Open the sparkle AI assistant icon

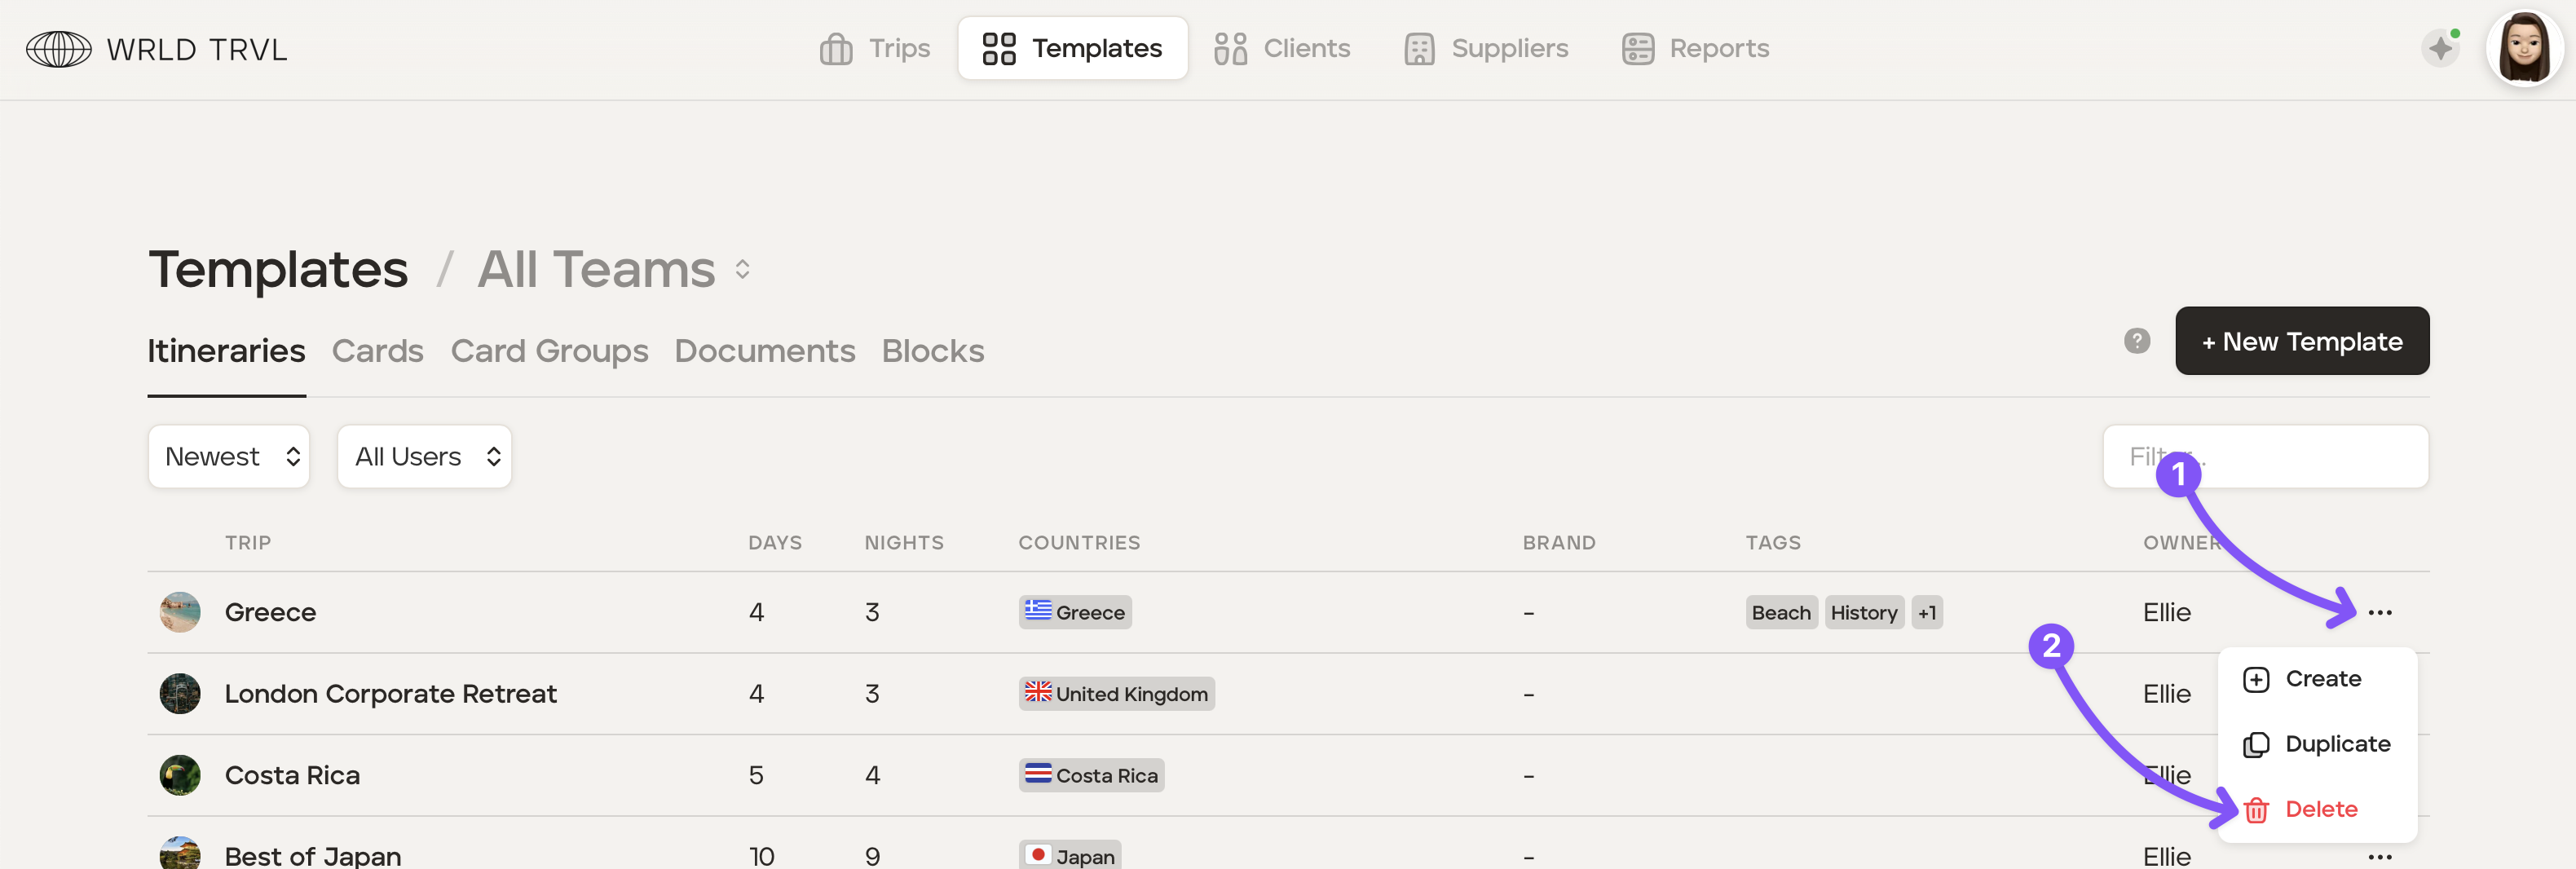[x=2440, y=48]
